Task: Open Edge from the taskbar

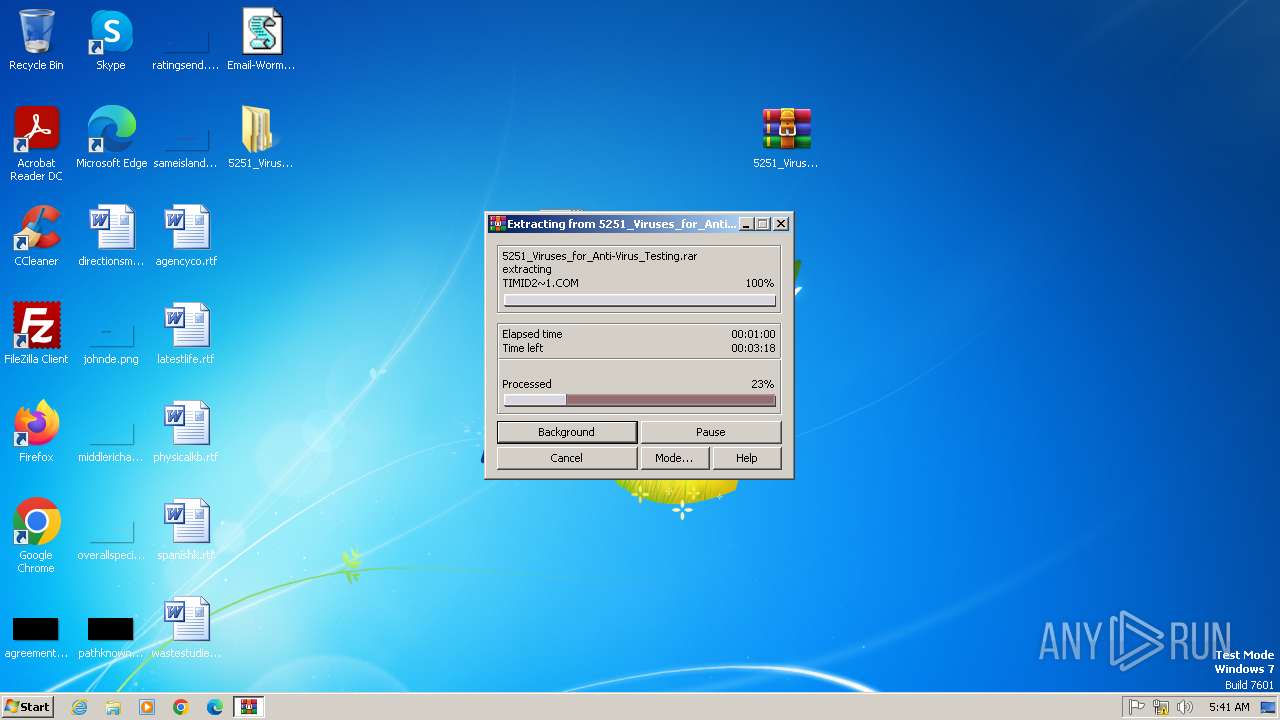Action: click(215, 707)
